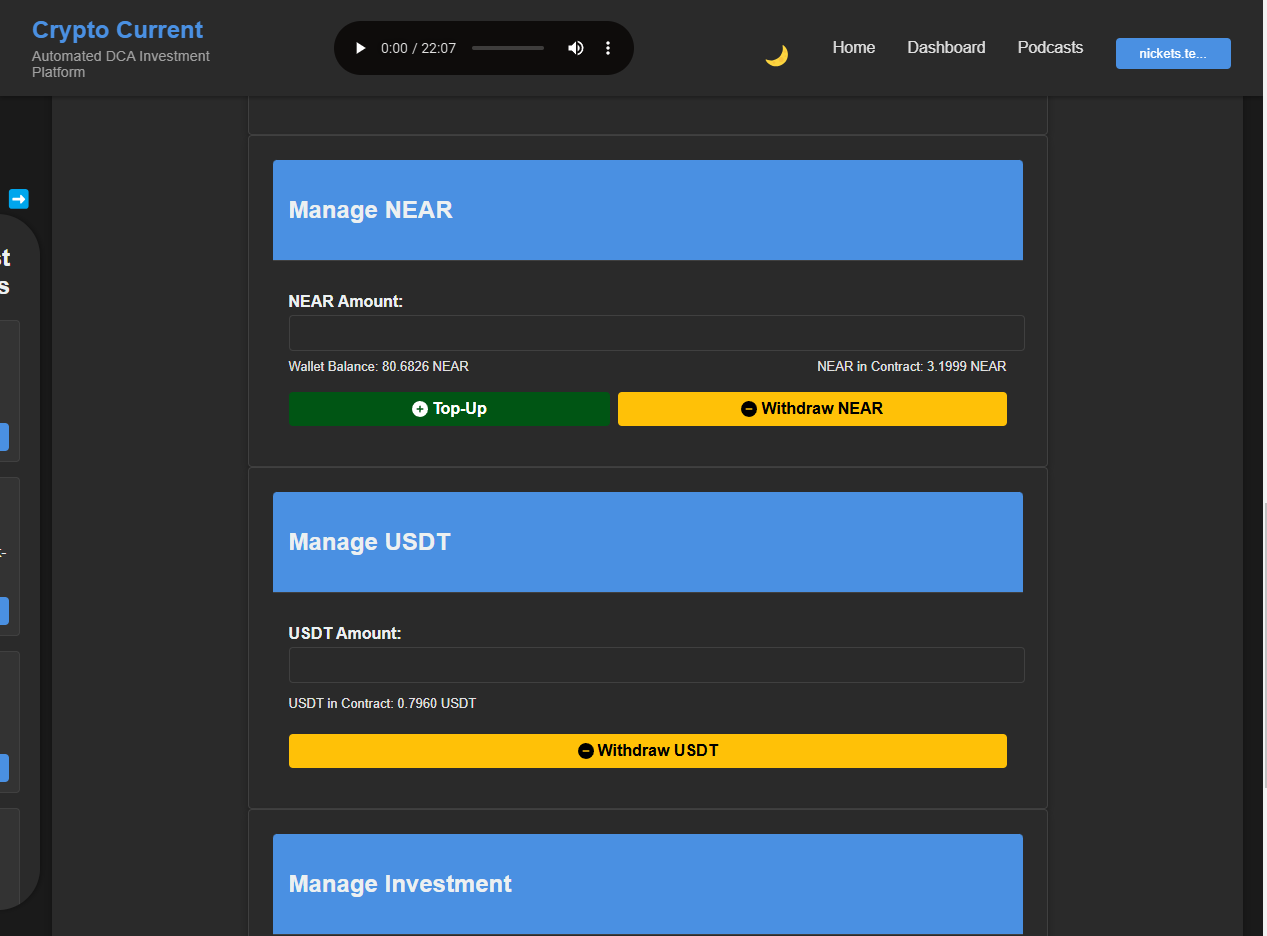Open the Dashboard nav item
Screen dimensions: 1267x936
(x=946, y=47)
